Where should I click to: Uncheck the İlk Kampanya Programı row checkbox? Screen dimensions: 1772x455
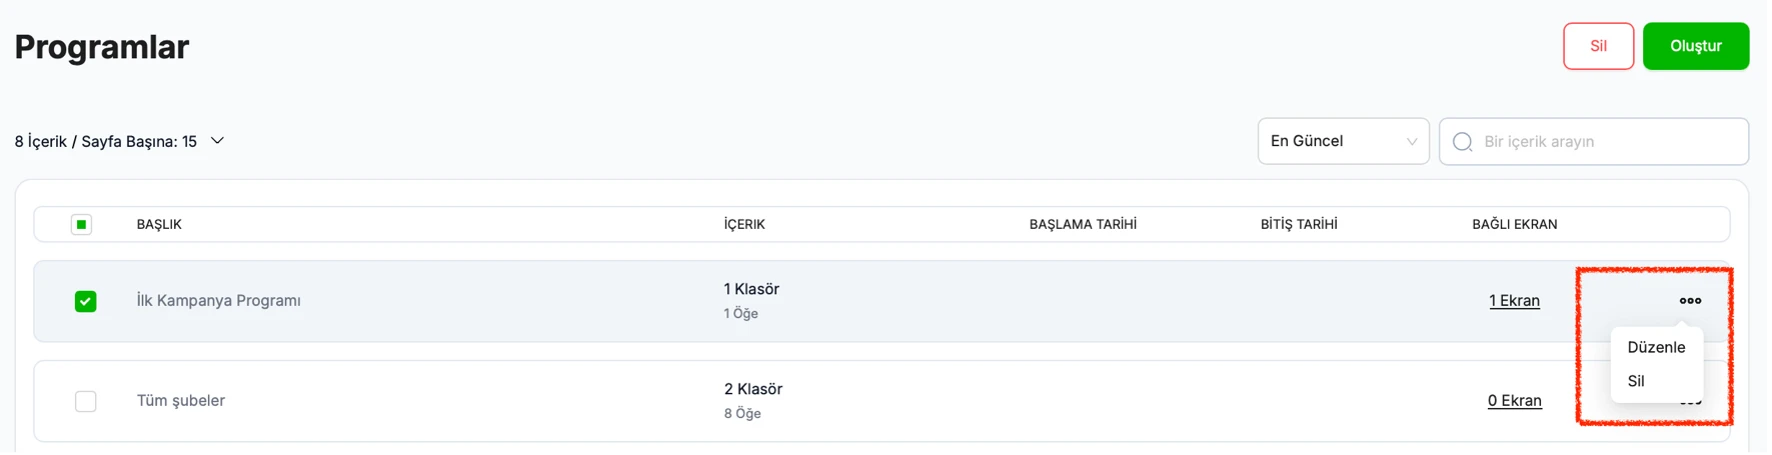[86, 301]
